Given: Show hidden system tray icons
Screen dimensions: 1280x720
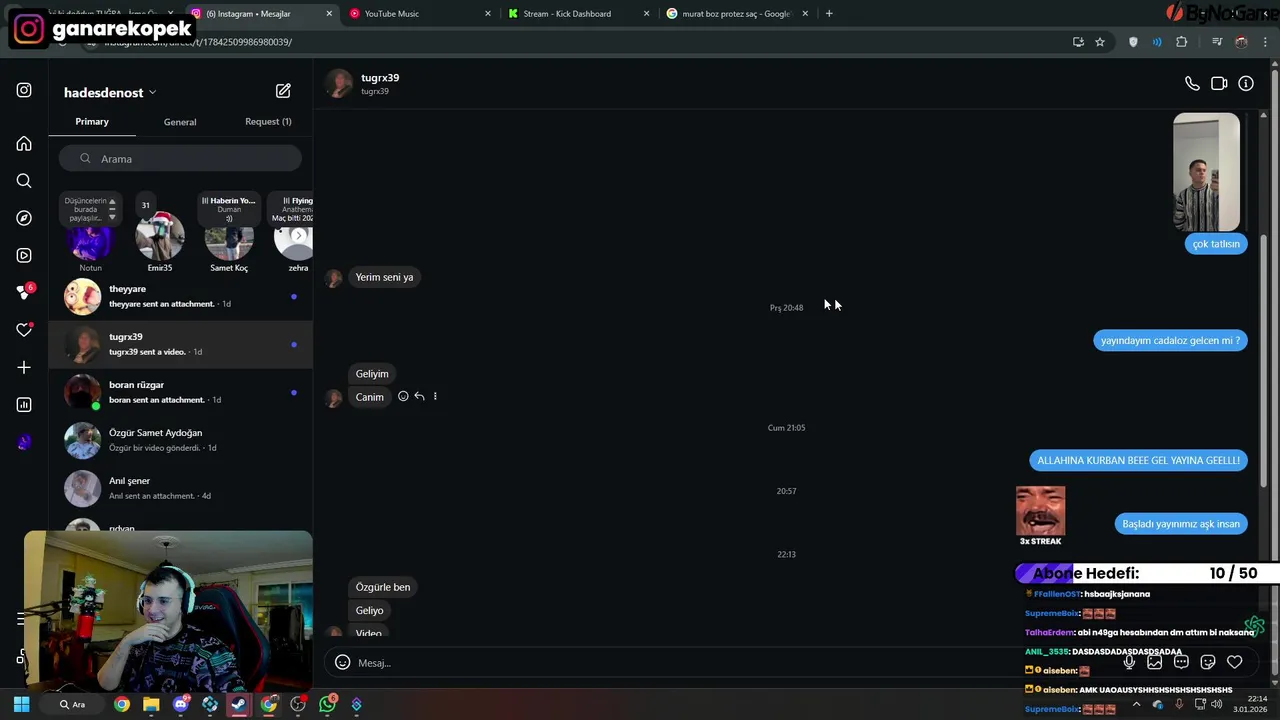Looking at the screenshot, I should (1136, 704).
